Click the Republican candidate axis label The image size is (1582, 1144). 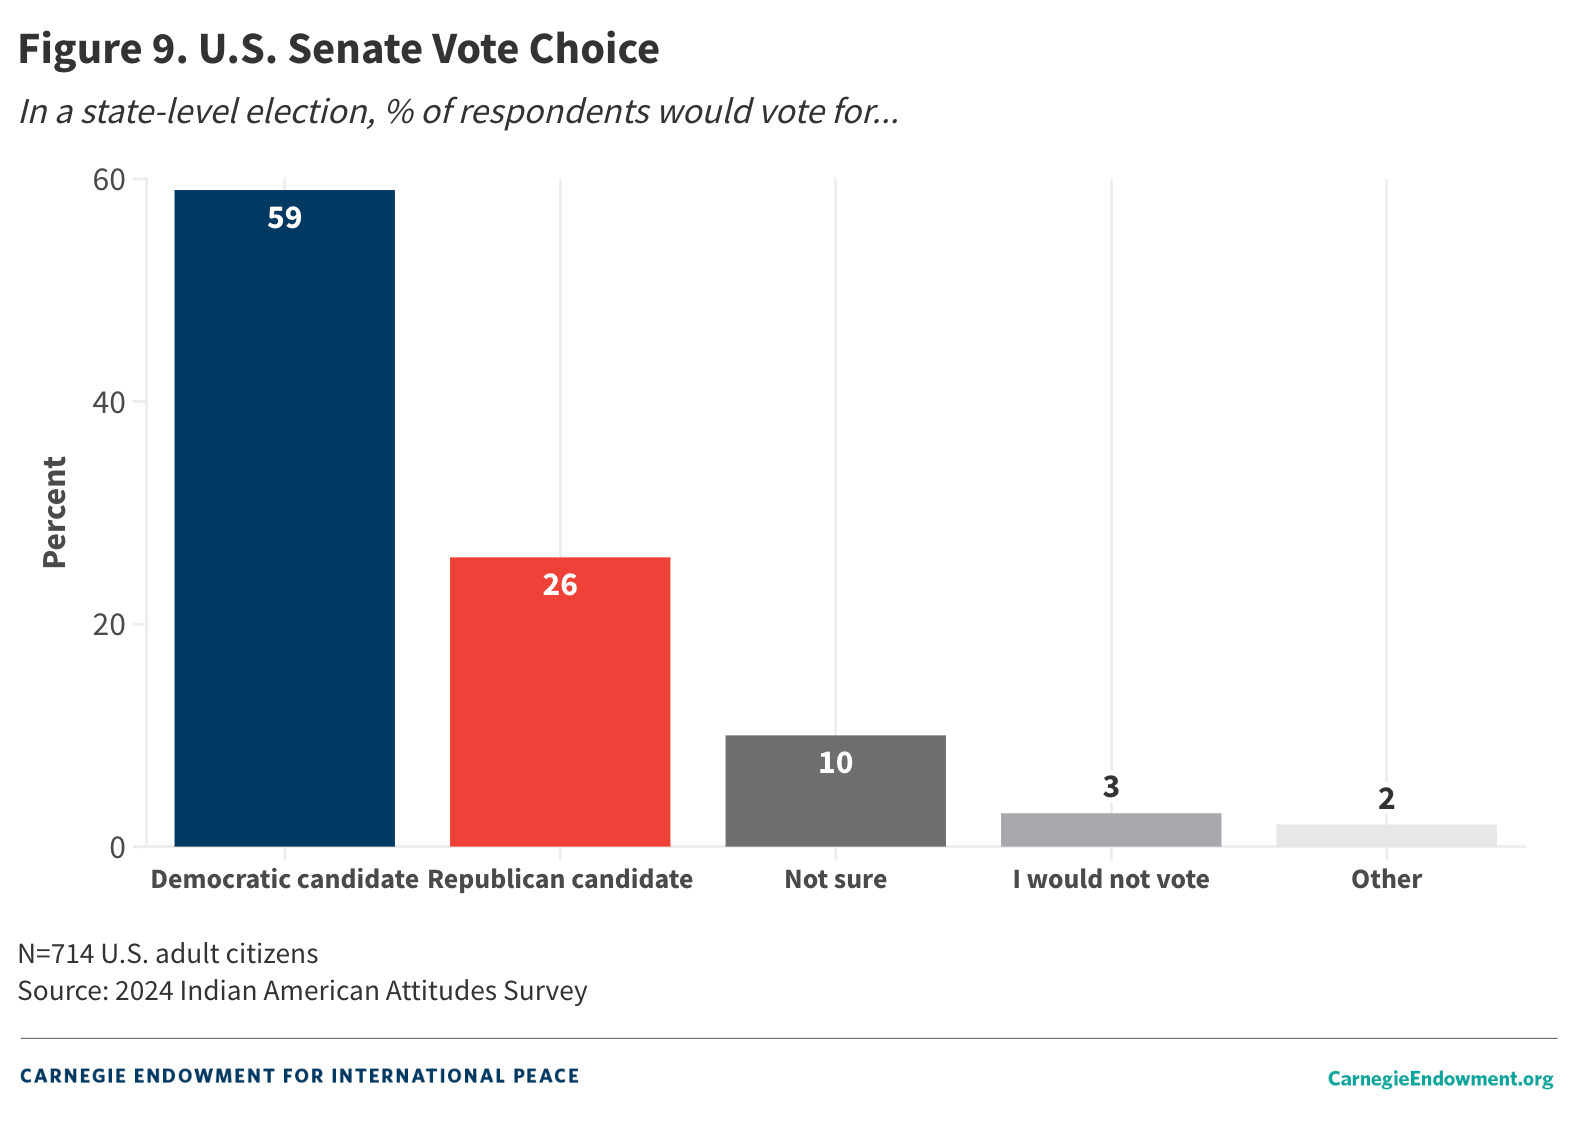tap(560, 879)
